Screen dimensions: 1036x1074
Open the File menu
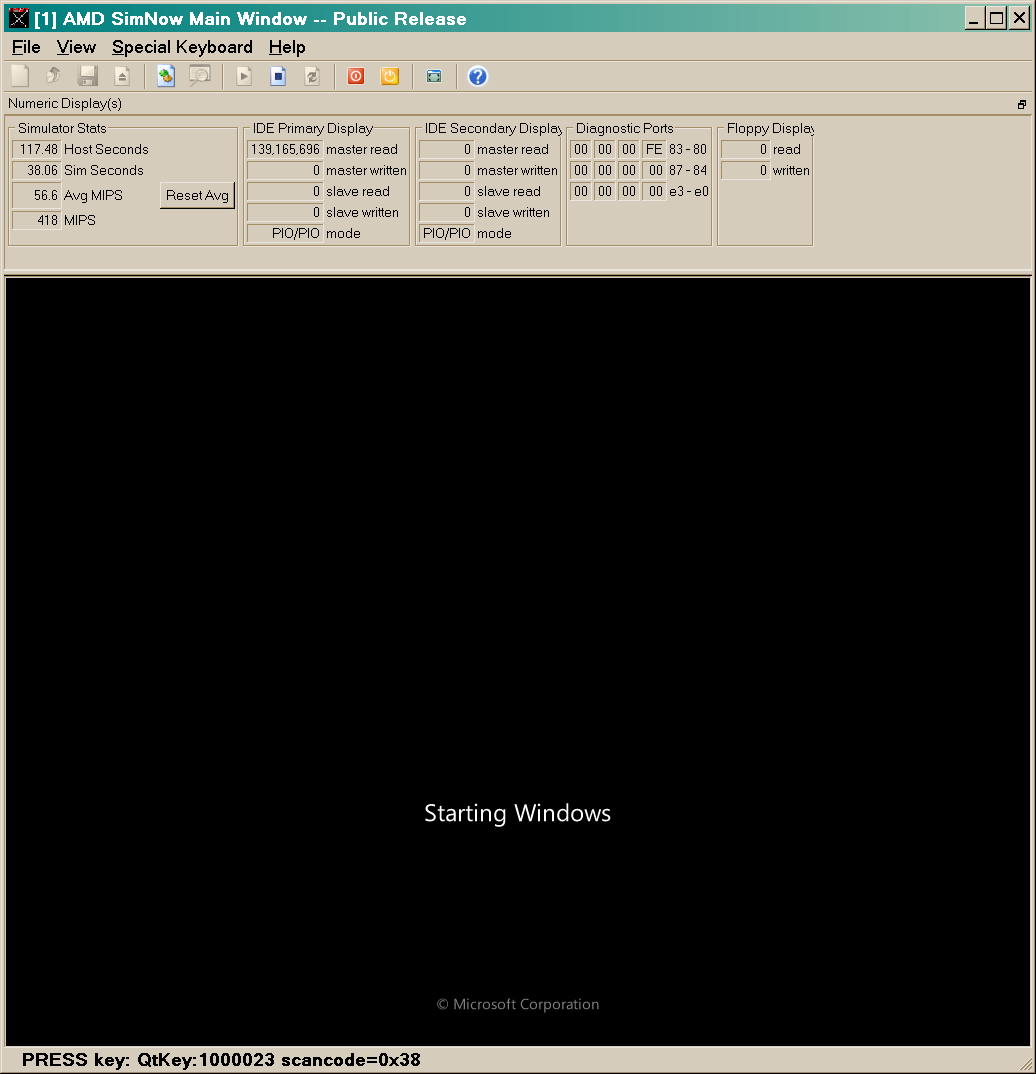point(26,47)
